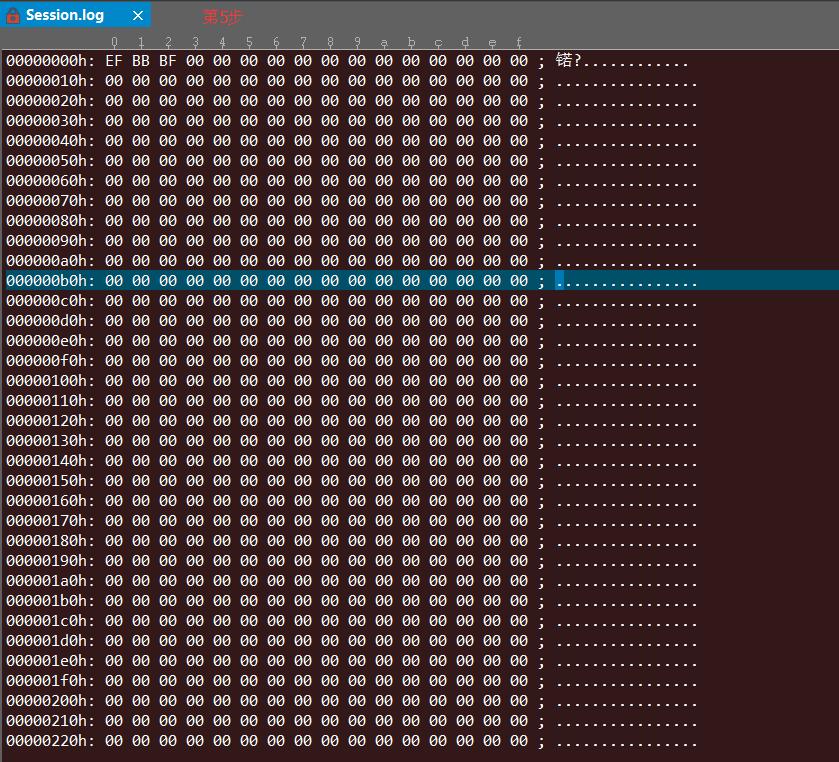Click offset 00000130h row address
Viewport: 839px width, 762px height.
[50, 440]
